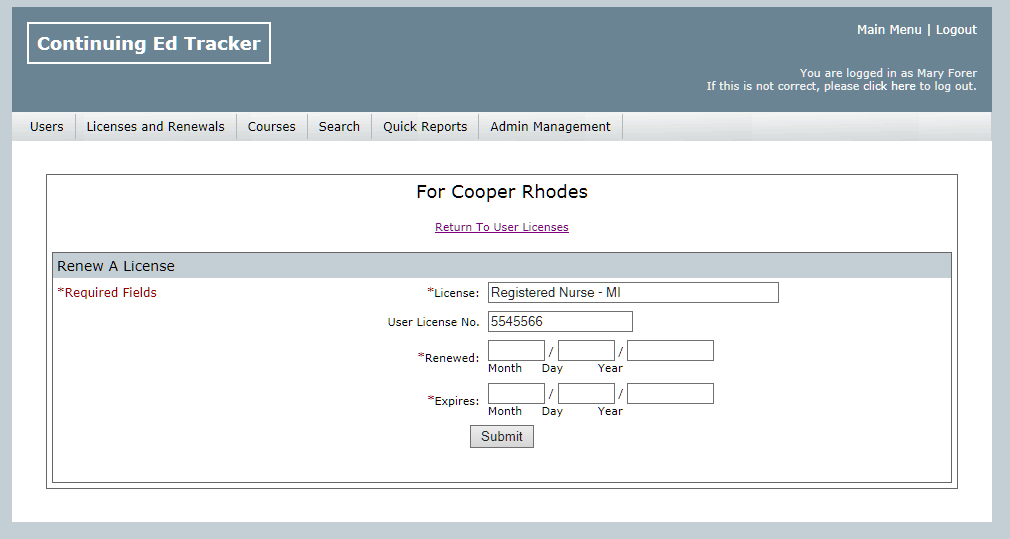
Task: Open Licenses and Renewals menu
Action: 155,127
